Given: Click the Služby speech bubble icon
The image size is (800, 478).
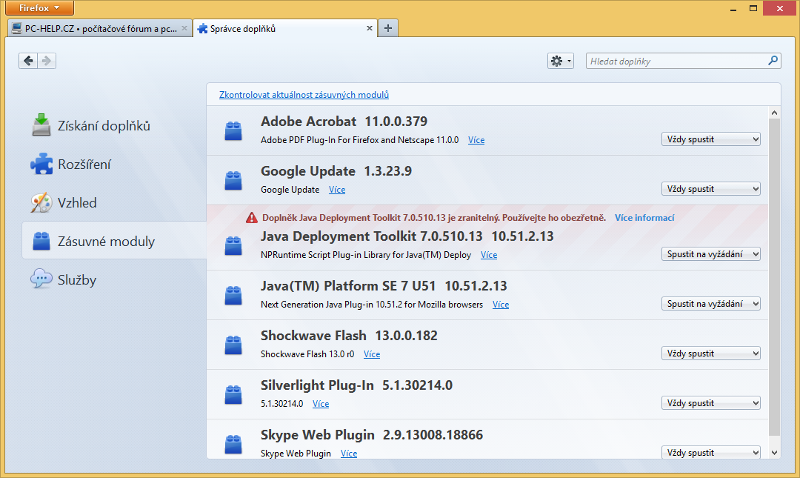Looking at the screenshot, I should click(x=41, y=279).
